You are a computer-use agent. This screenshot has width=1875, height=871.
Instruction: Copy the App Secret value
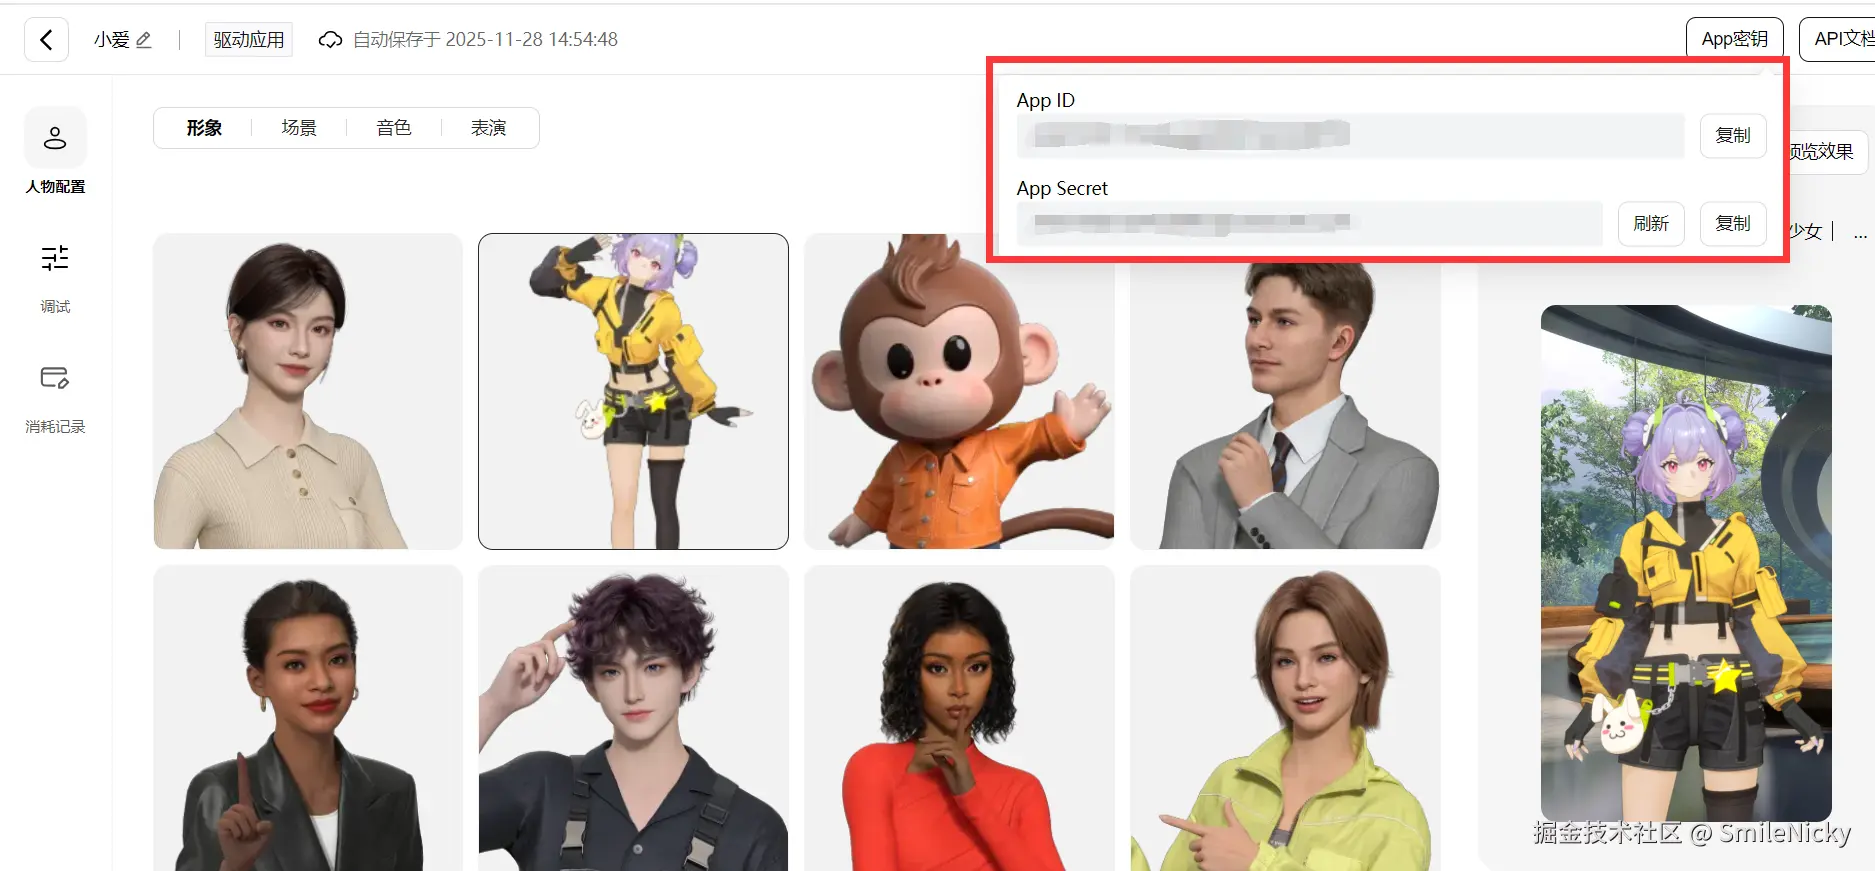click(x=1733, y=223)
